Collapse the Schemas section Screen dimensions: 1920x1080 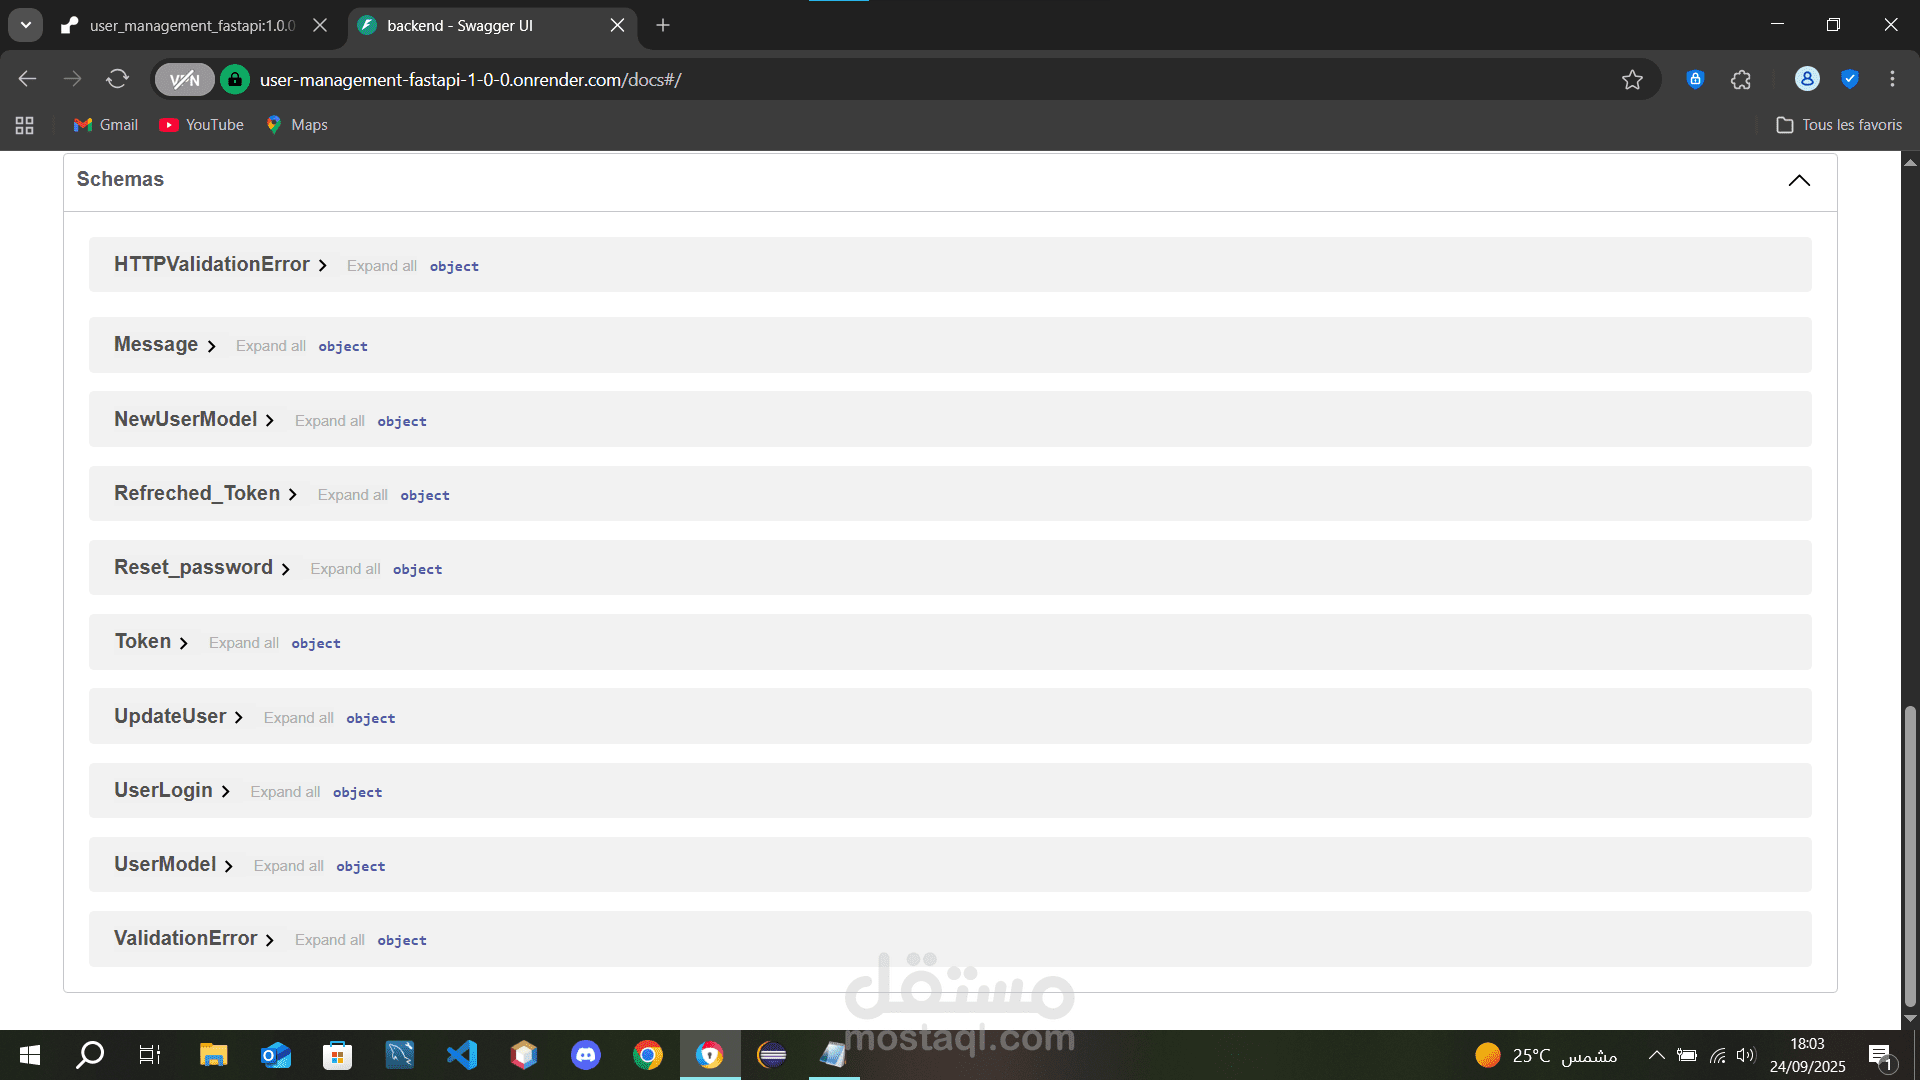[x=1798, y=180]
